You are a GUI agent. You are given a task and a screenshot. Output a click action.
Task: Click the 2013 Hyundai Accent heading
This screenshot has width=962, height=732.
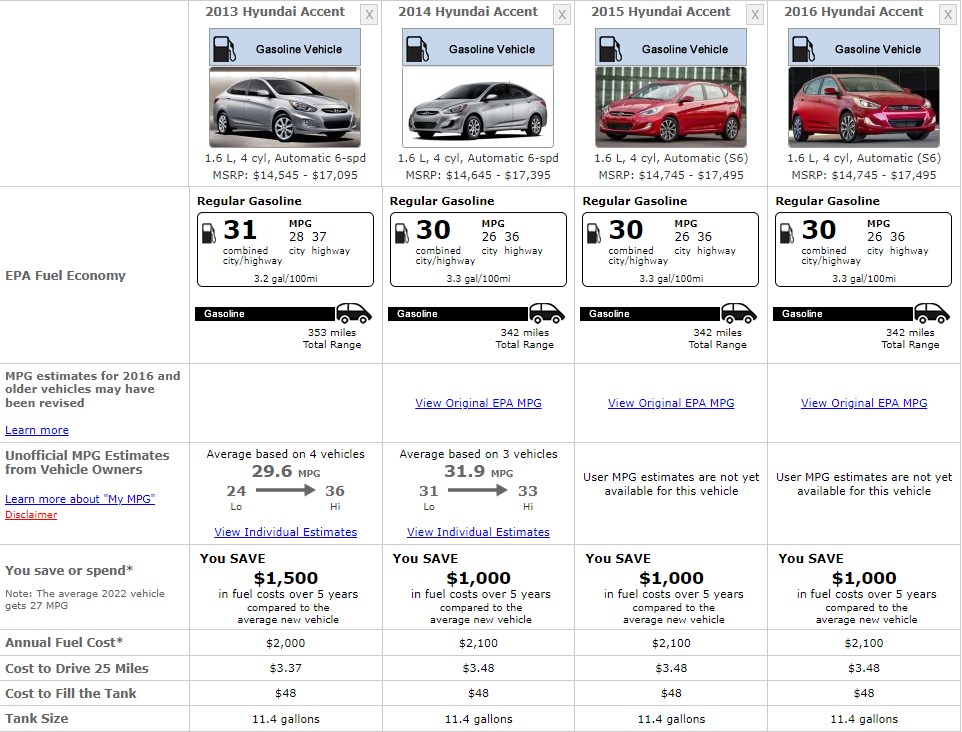275,12
